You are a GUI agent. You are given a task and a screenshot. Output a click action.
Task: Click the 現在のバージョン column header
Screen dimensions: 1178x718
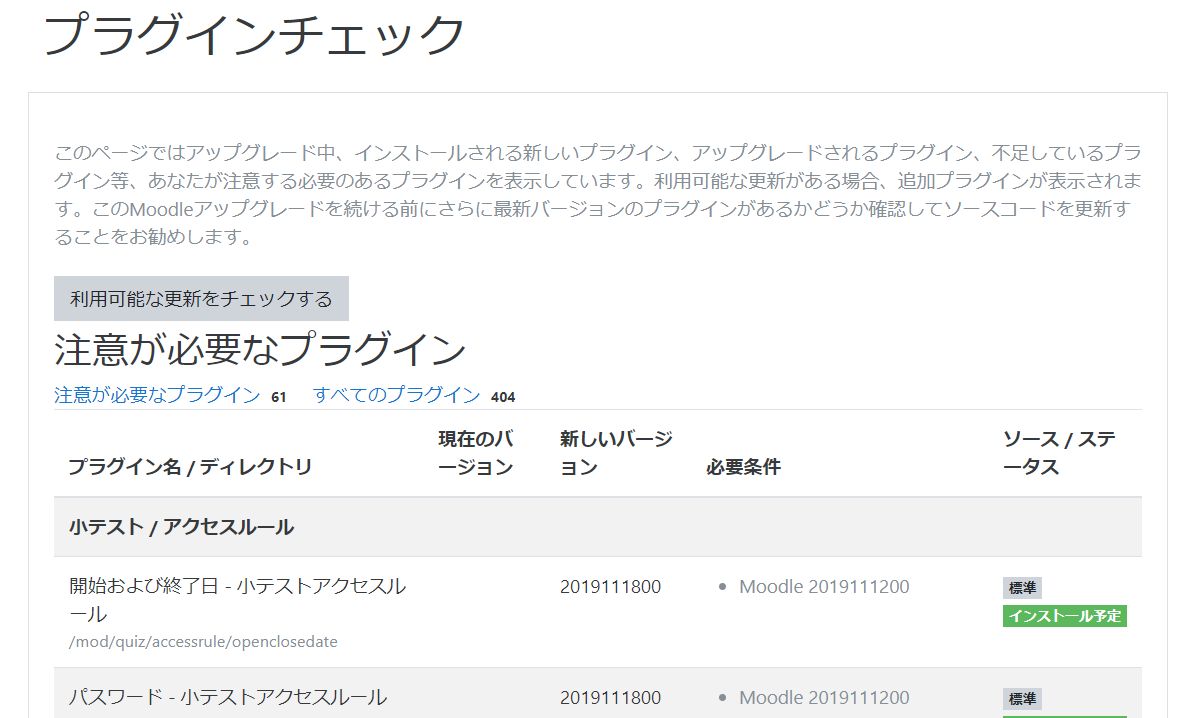point(476,453)
